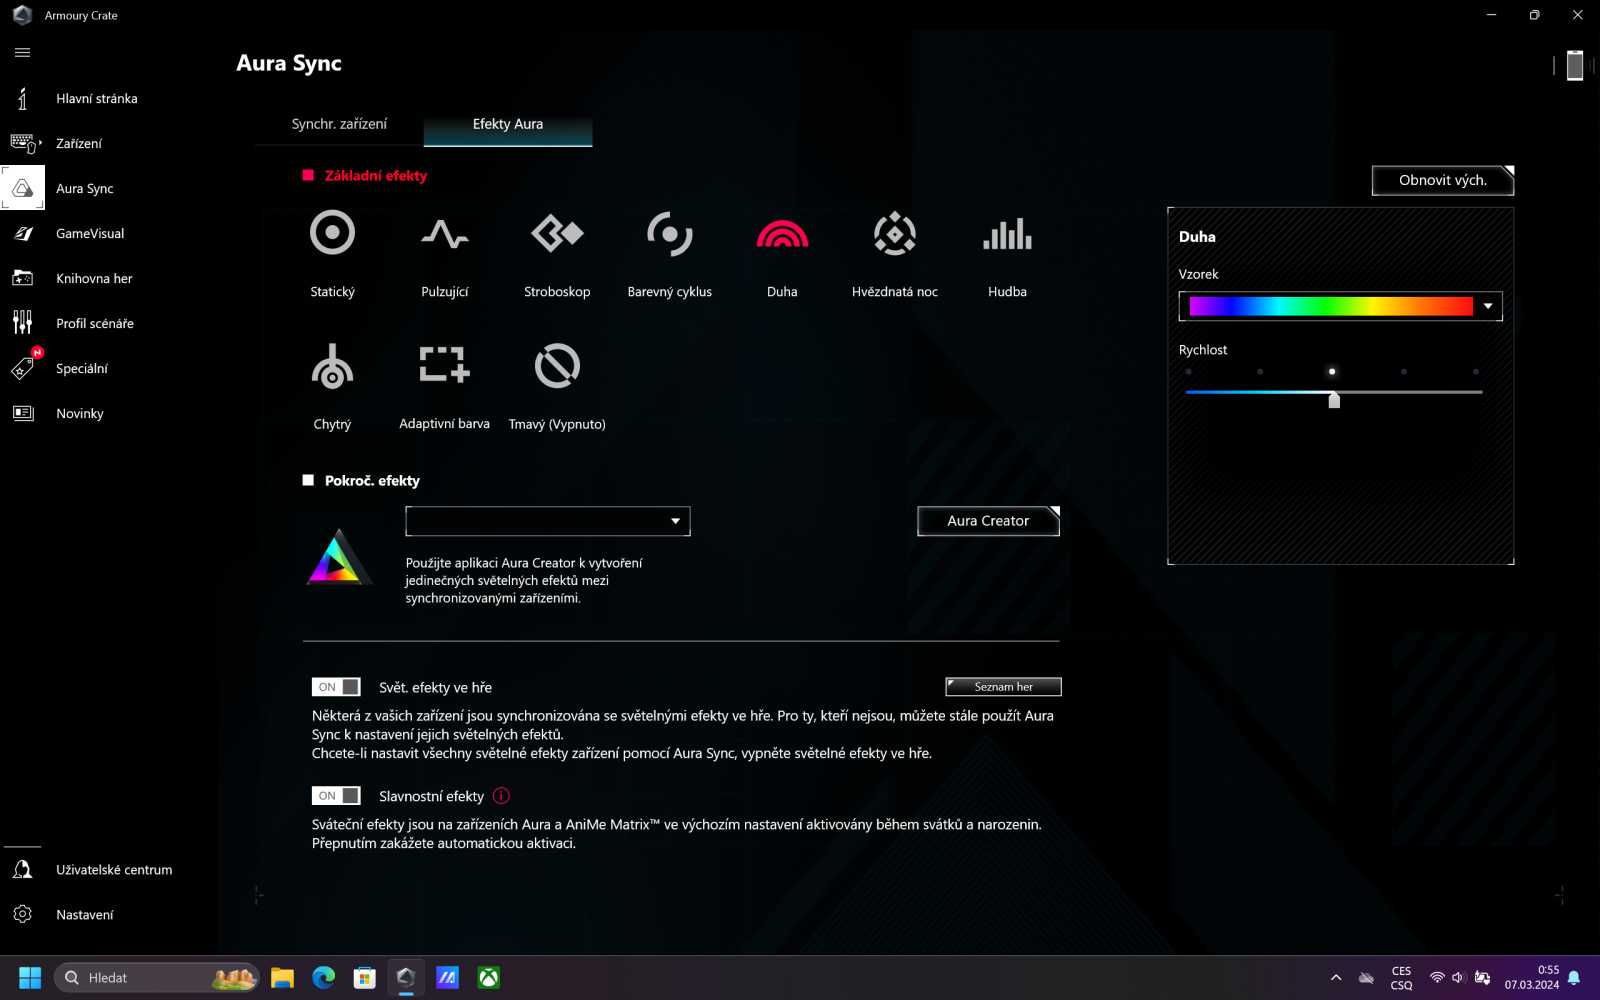The image size is (1600, 1000).
Task: Choose the Stroboskop effect
Action: pyautogui.click(x=557, y=234)
